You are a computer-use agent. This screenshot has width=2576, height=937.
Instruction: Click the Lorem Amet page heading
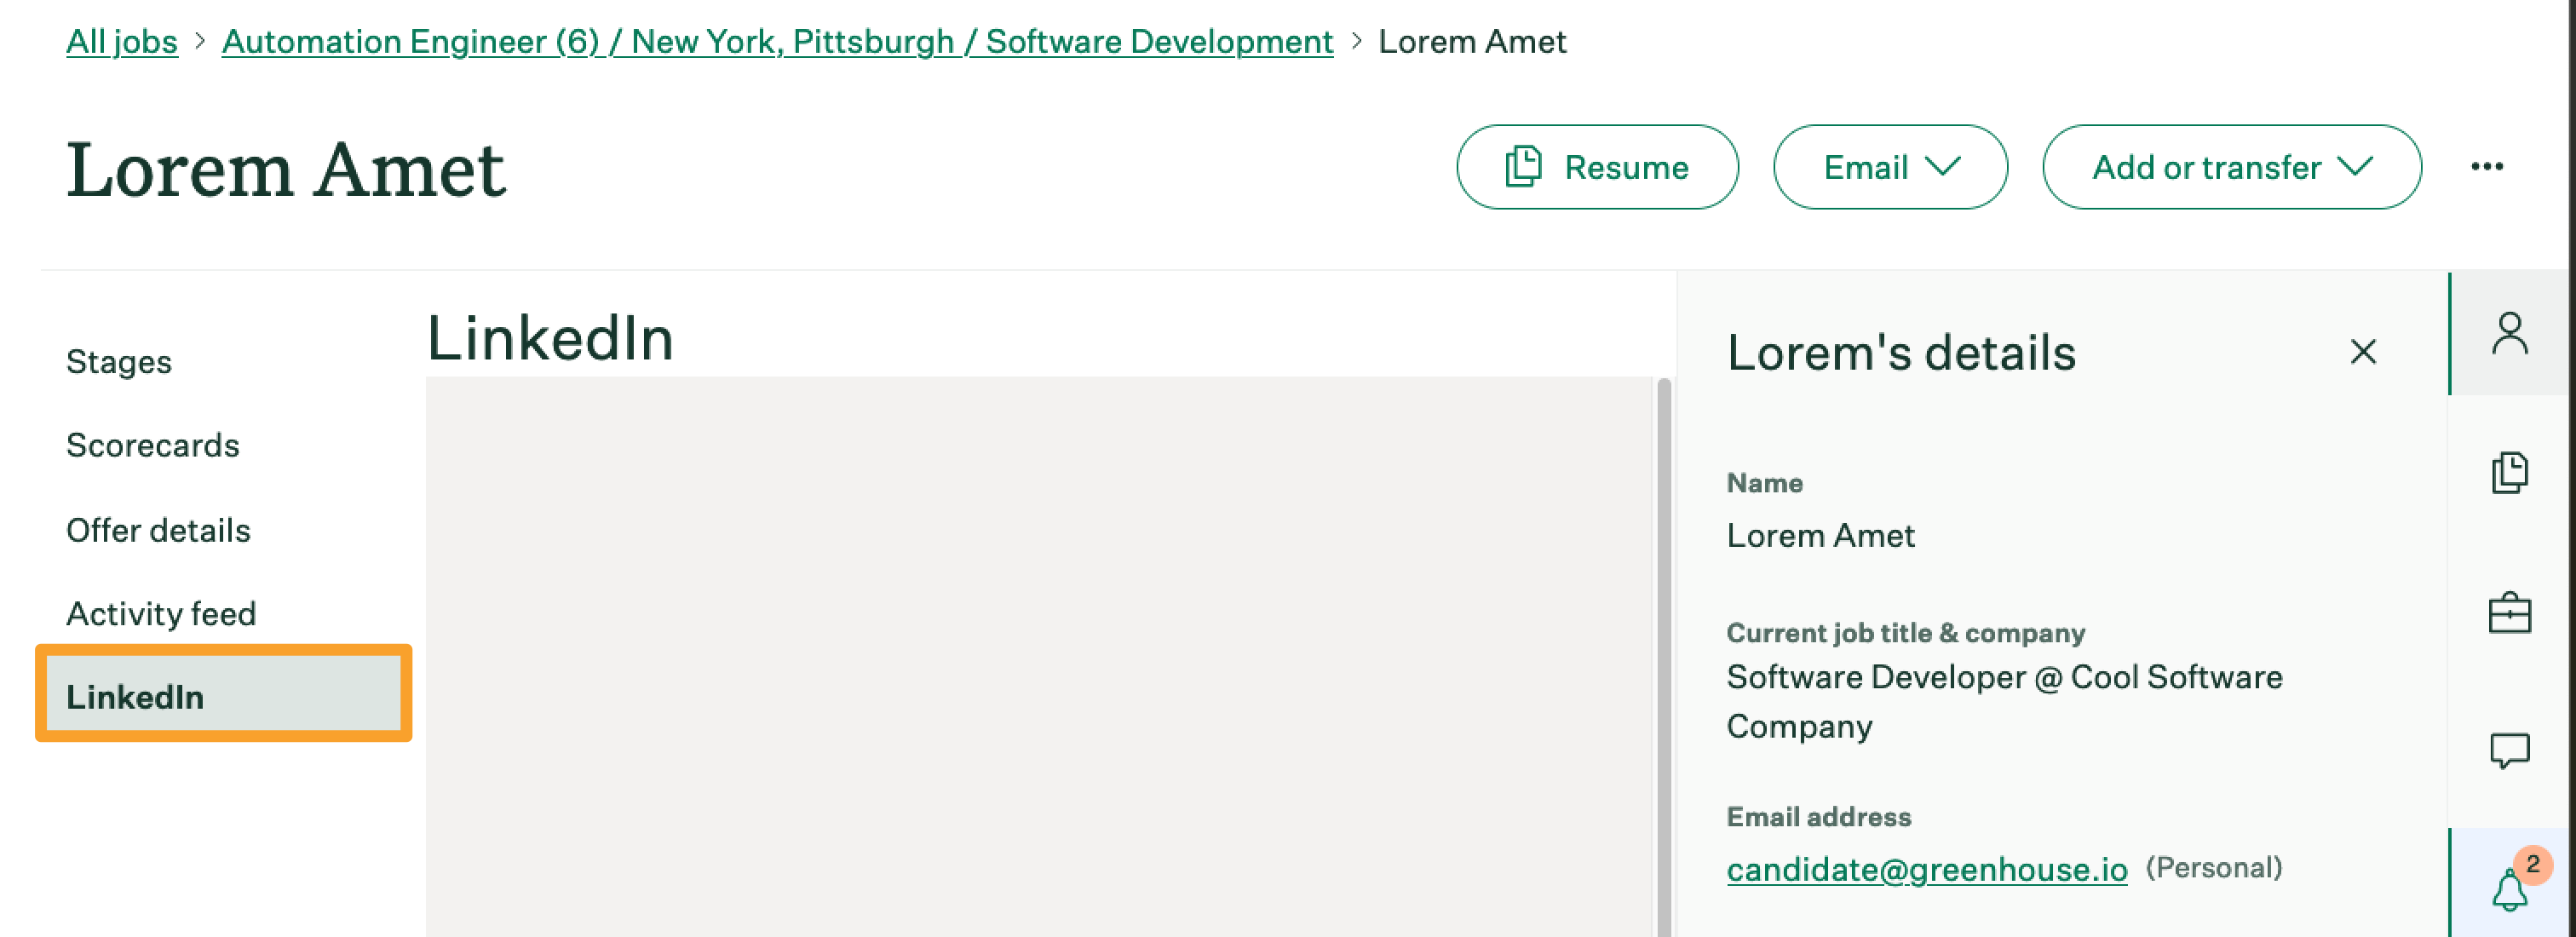tap(286, 169)
